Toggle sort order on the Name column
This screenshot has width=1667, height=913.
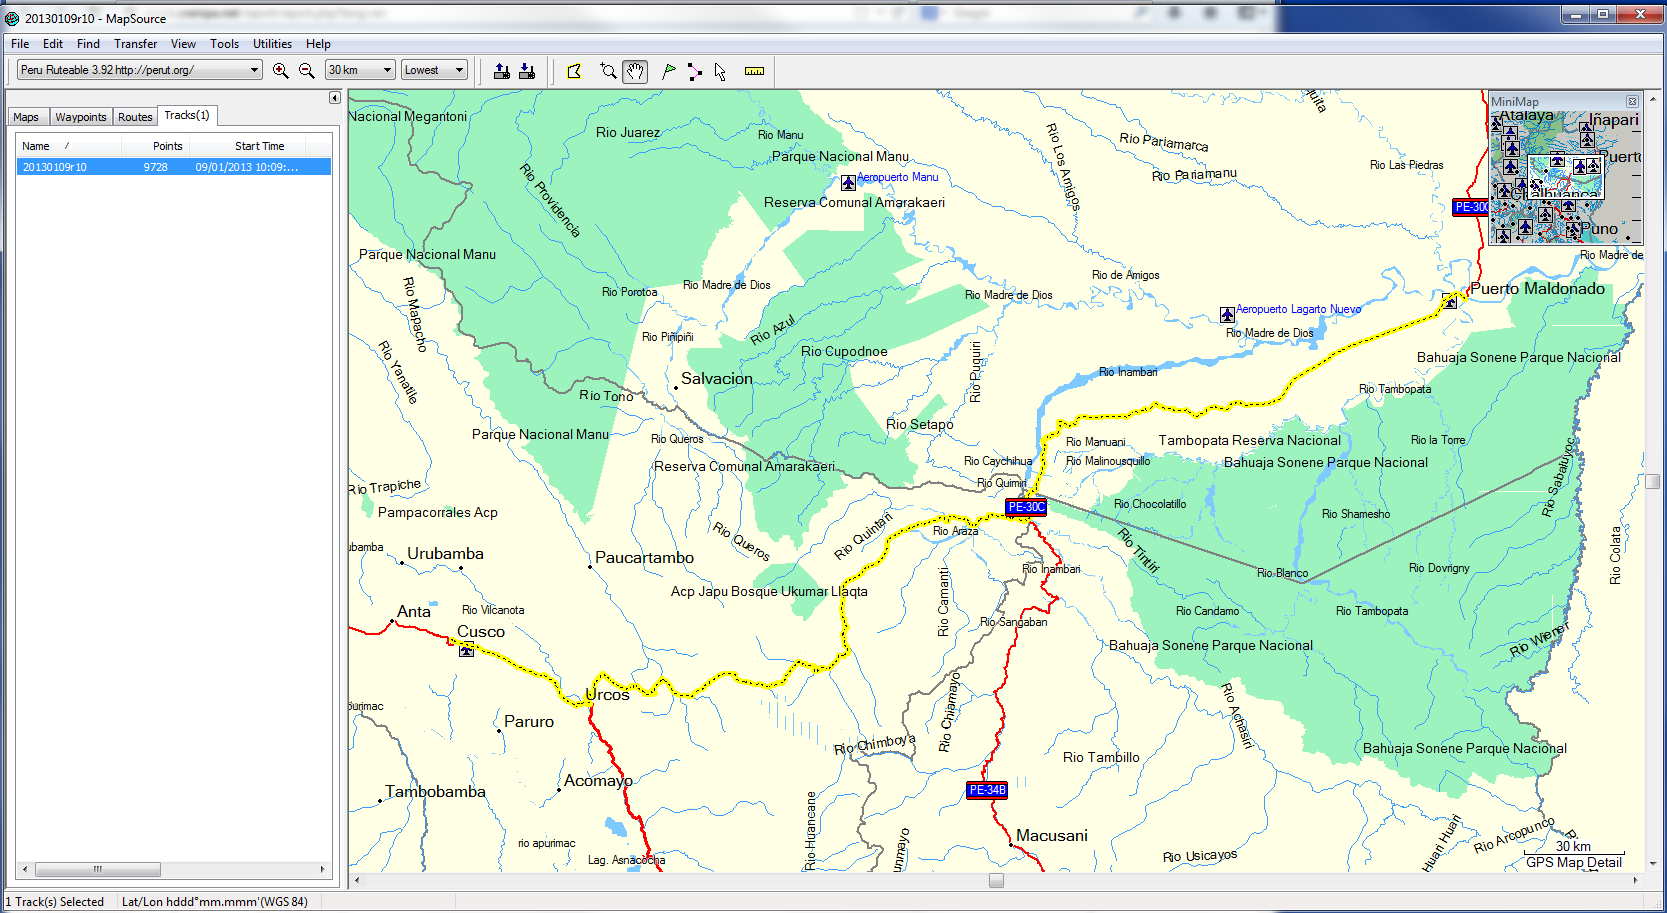click(x=36, y=146)
